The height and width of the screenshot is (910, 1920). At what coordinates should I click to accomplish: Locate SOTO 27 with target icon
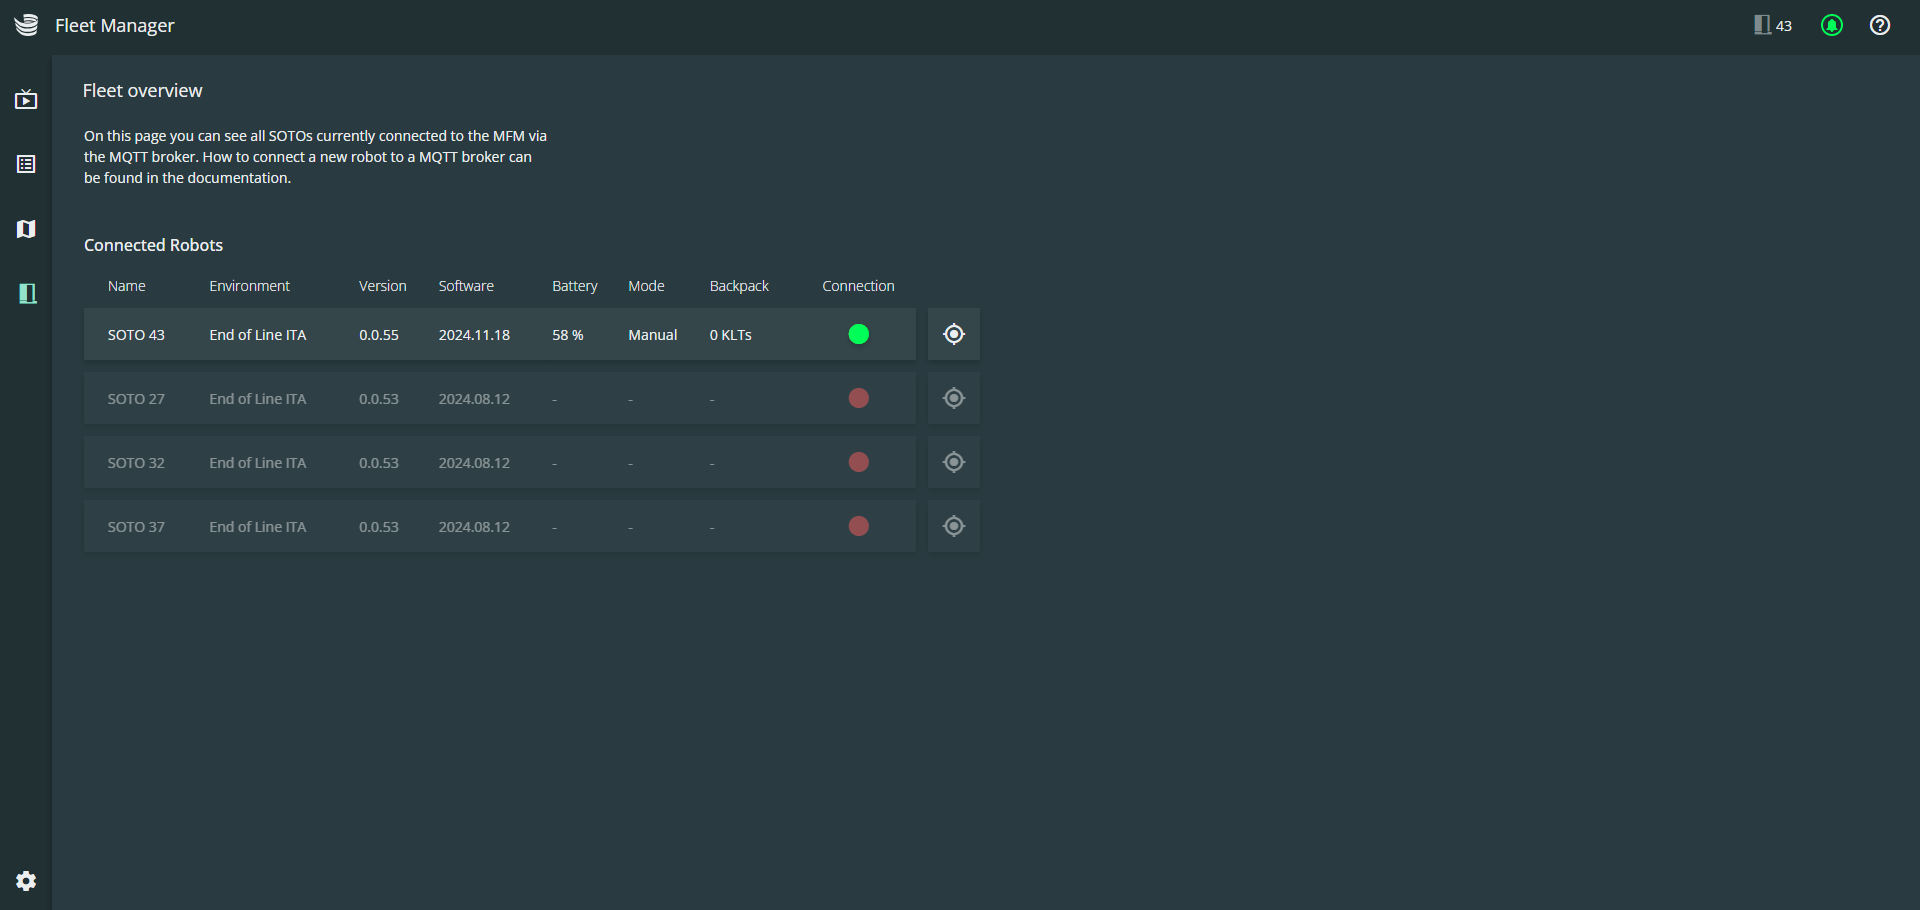954,398
